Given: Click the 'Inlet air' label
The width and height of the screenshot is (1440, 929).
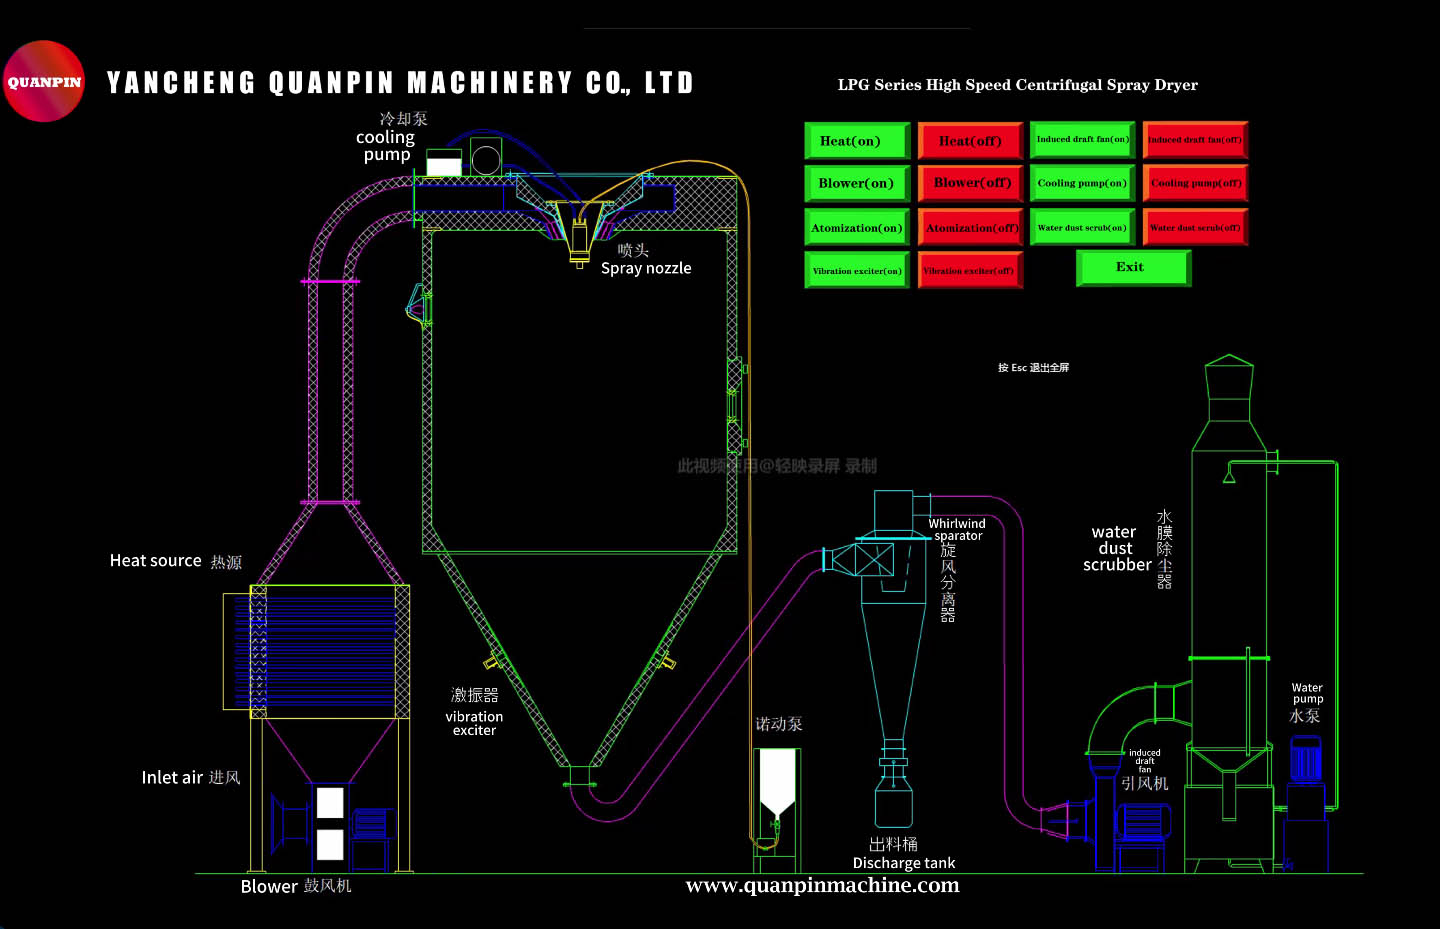Looking at the screenshot, I should (x=172, y=778).
